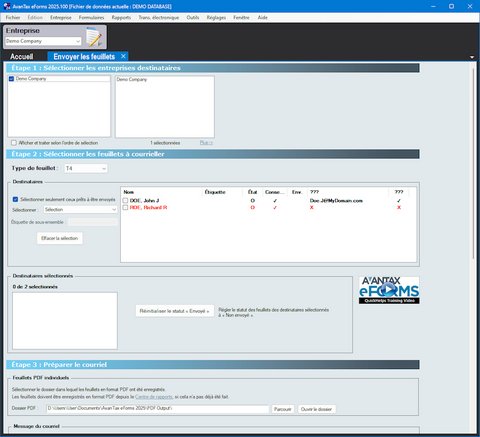The height and width of the screenshot is (437, 480).
Task: Select the ROE, Richard R row checkbox
Action: click(125, 207)
